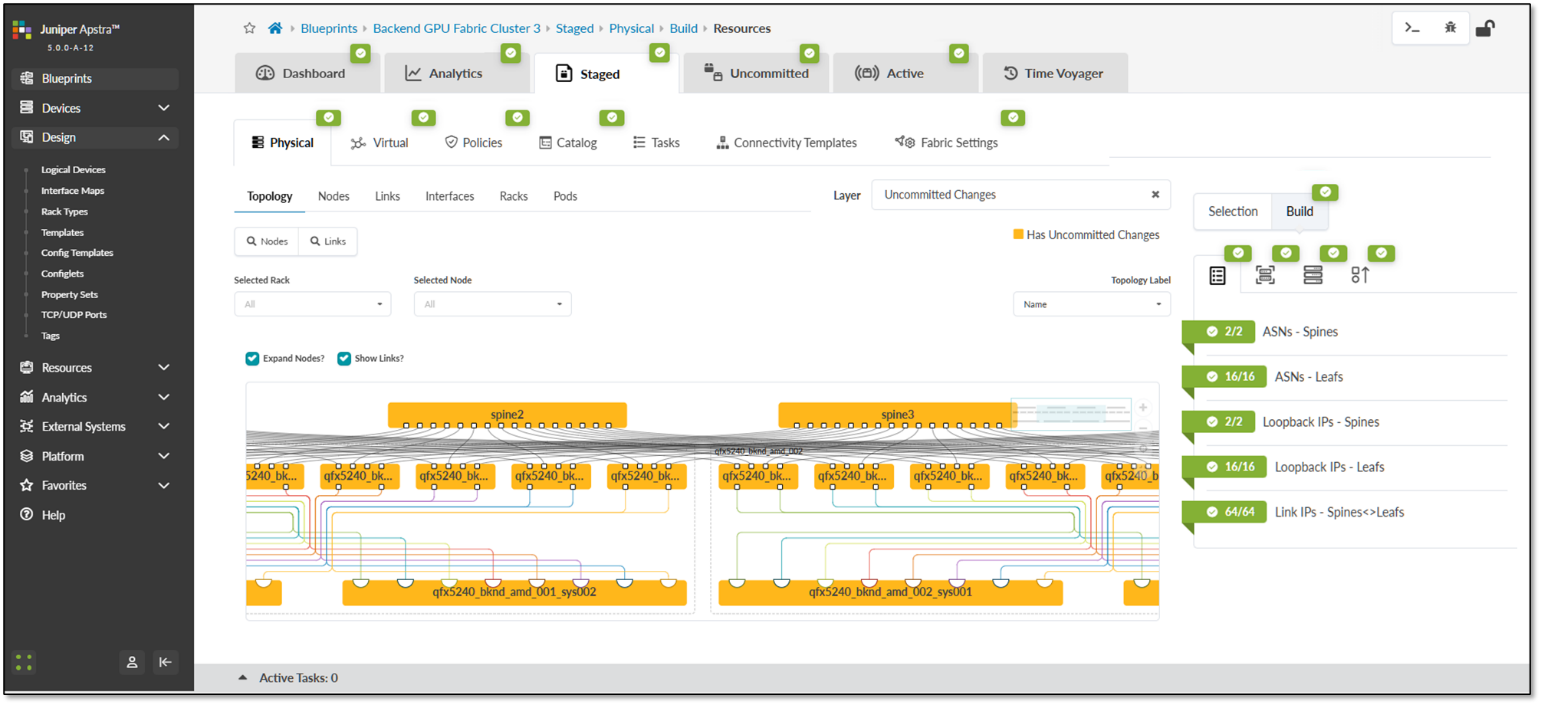Open the Connectivity Templates tab

click(x=786, y=143)
